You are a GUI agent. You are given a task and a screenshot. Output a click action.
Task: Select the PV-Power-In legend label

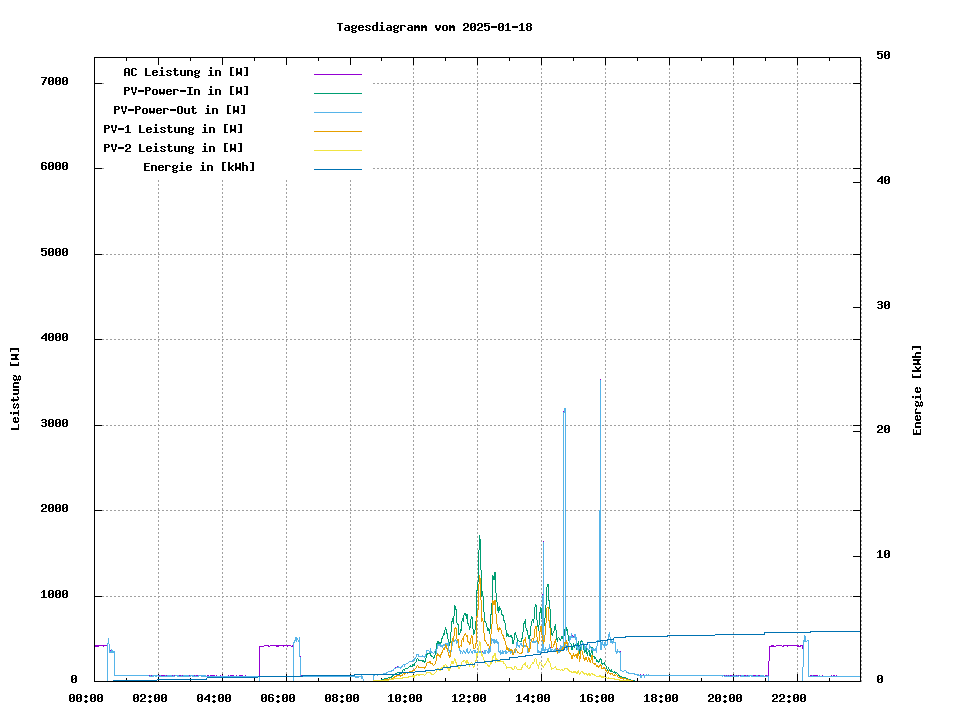click(193, 91)
